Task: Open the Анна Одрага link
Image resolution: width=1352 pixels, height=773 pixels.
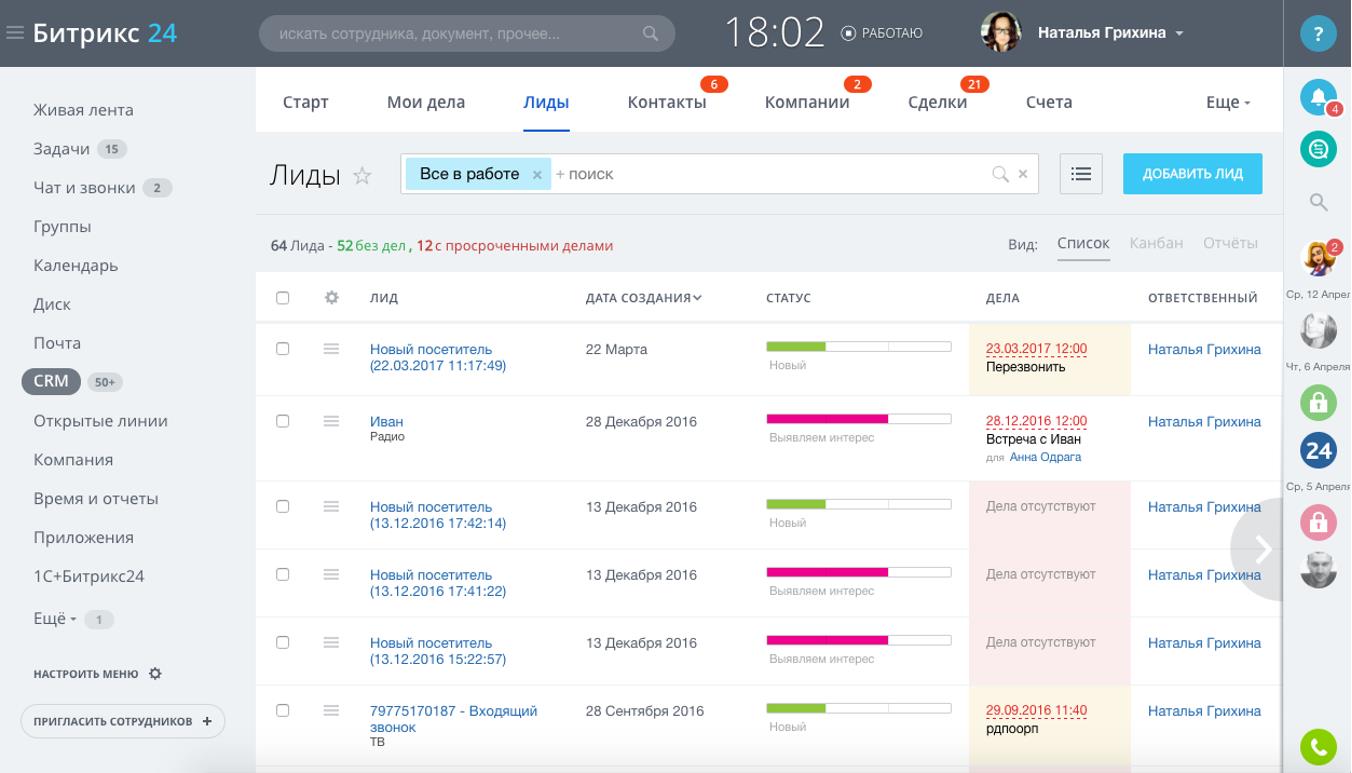Action: coord(1045,457)
